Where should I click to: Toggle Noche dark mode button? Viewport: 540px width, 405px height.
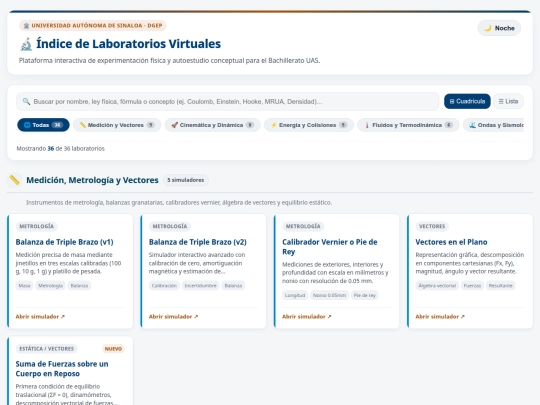coord(499,28)
